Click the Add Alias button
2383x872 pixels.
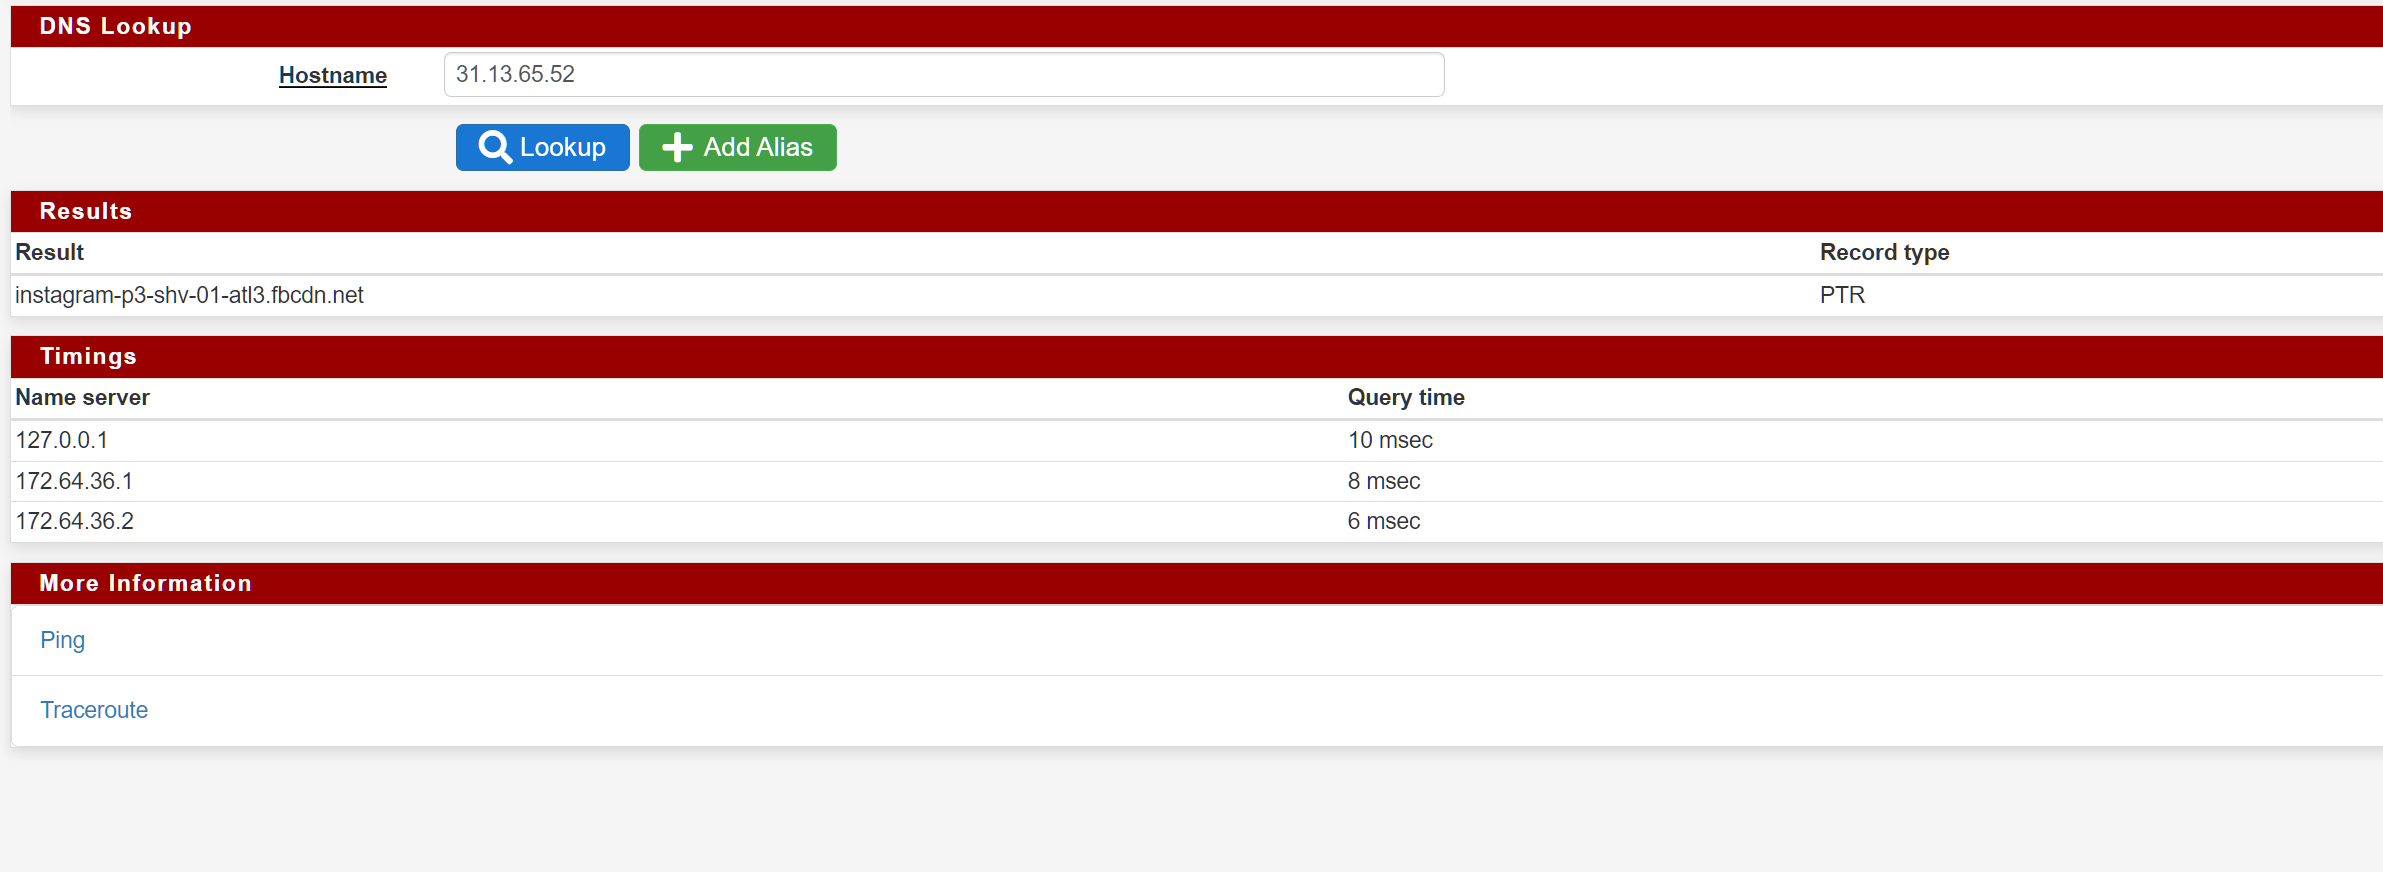737,147
